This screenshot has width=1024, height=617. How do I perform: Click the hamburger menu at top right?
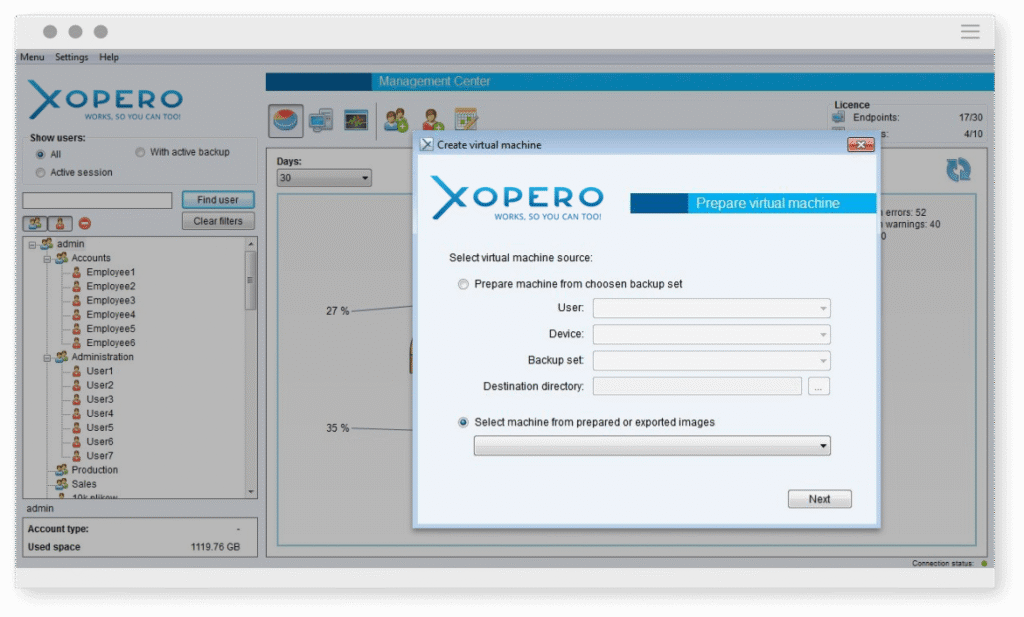pyautogui.click(x=970, y=31)
